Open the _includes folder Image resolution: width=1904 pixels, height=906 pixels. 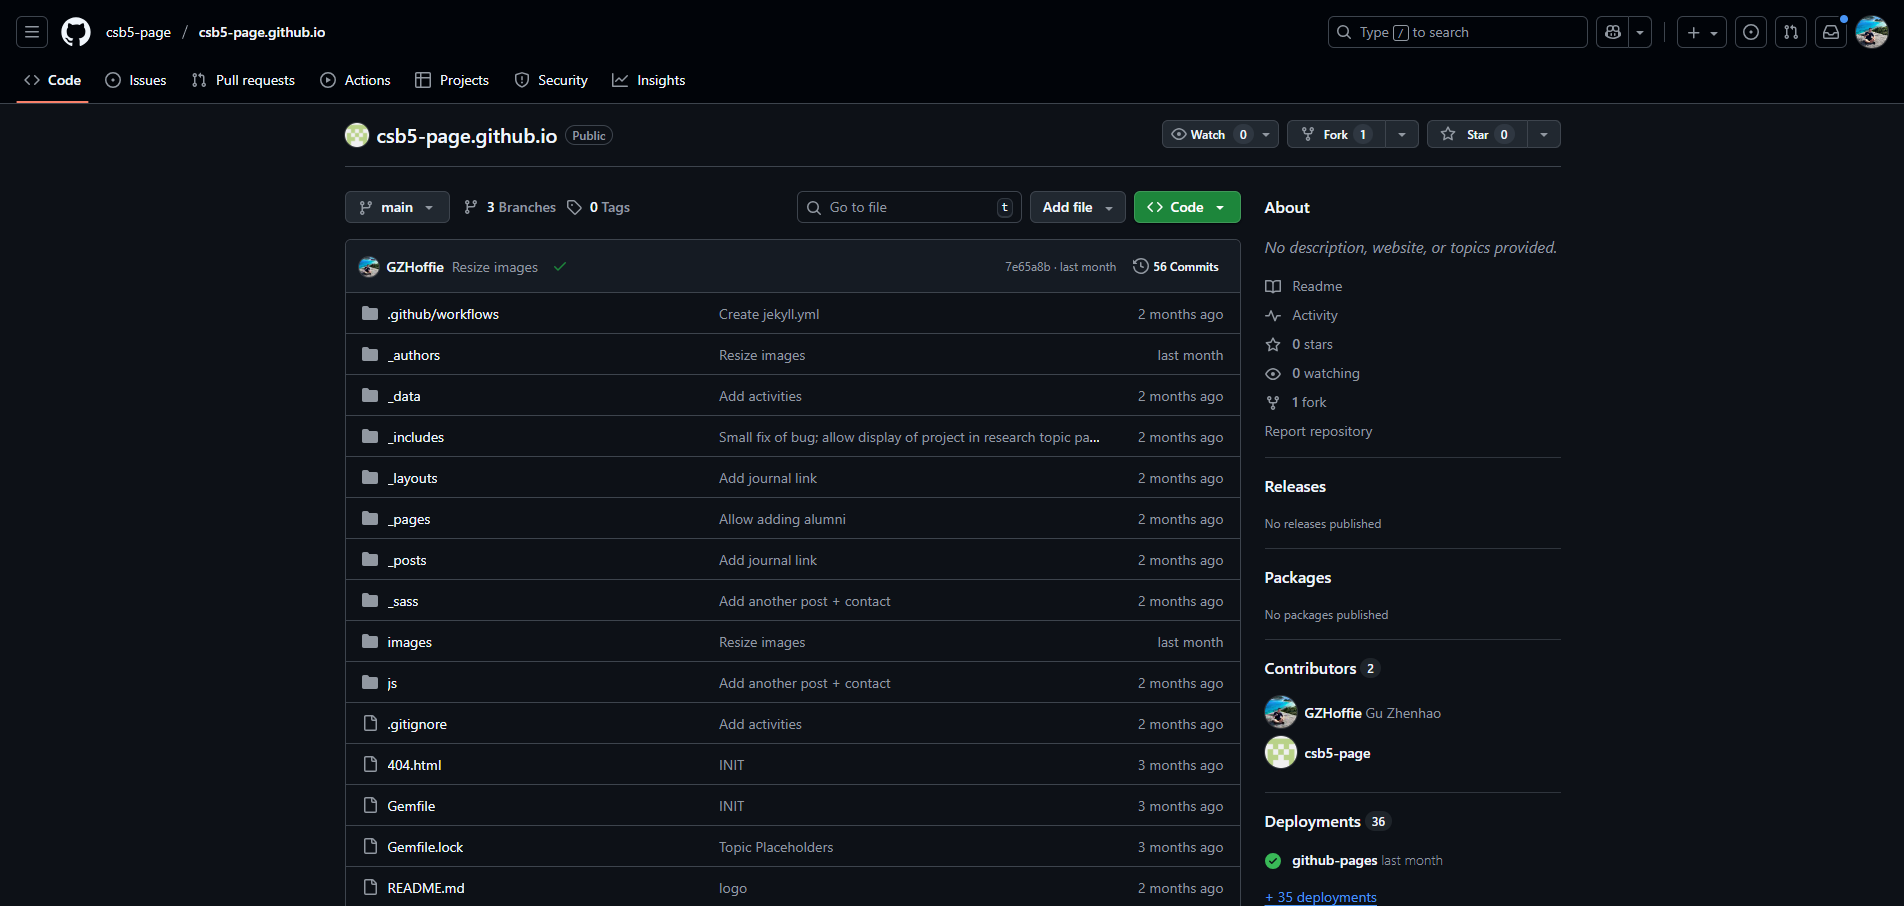(417, 437)
